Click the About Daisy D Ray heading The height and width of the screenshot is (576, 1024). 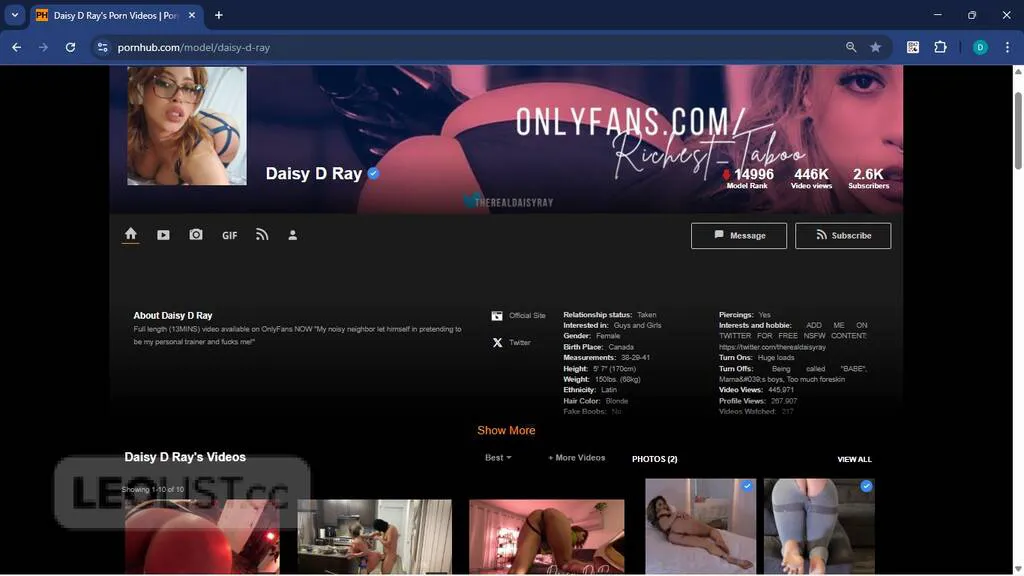173,315
